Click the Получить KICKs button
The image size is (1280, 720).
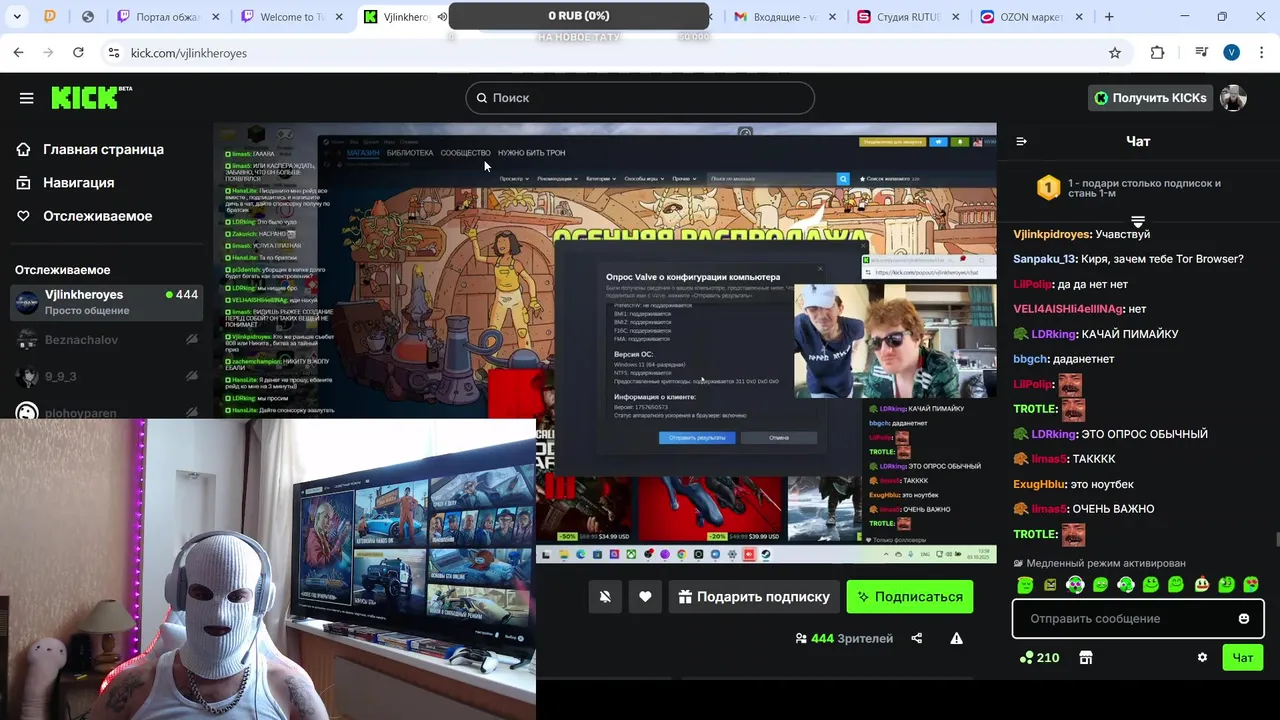tap(1150, 98)
